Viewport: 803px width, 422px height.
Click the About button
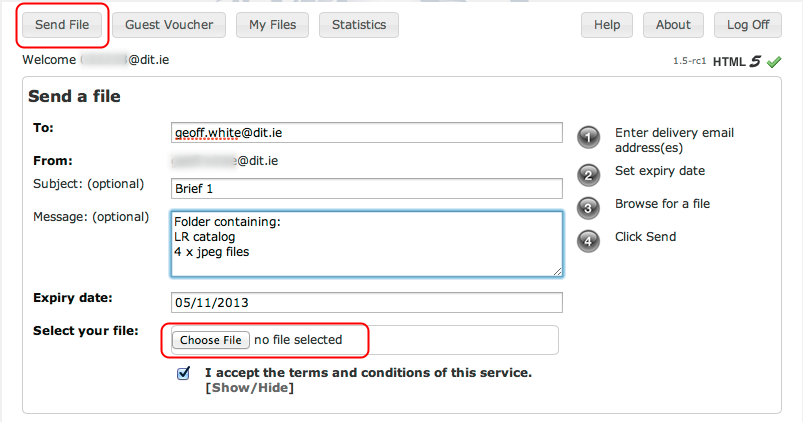[x=673, y=25]
